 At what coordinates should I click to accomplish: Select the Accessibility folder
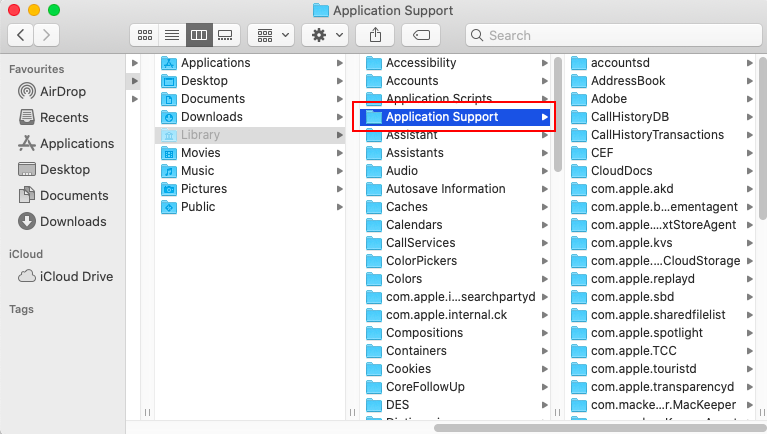click(x=455, y=63)
